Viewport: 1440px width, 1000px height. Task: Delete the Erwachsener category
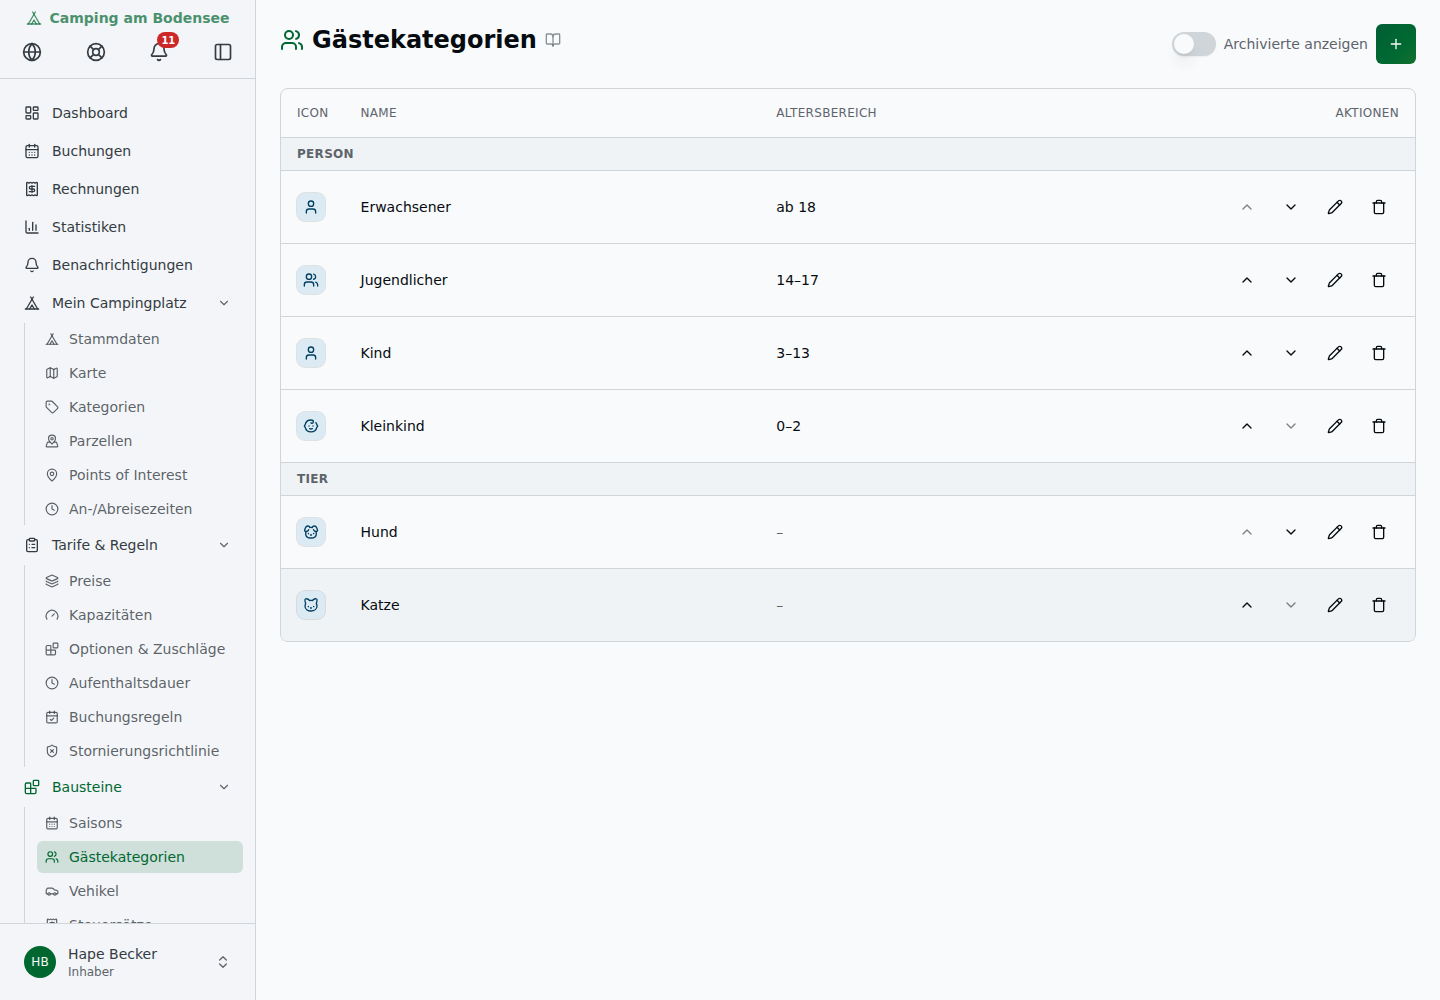(1379, 207)
